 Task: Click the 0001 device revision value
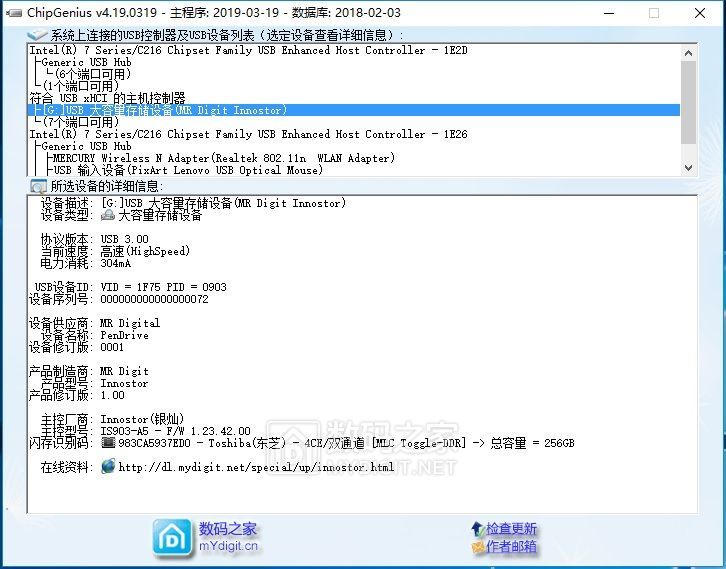point(112,347)
